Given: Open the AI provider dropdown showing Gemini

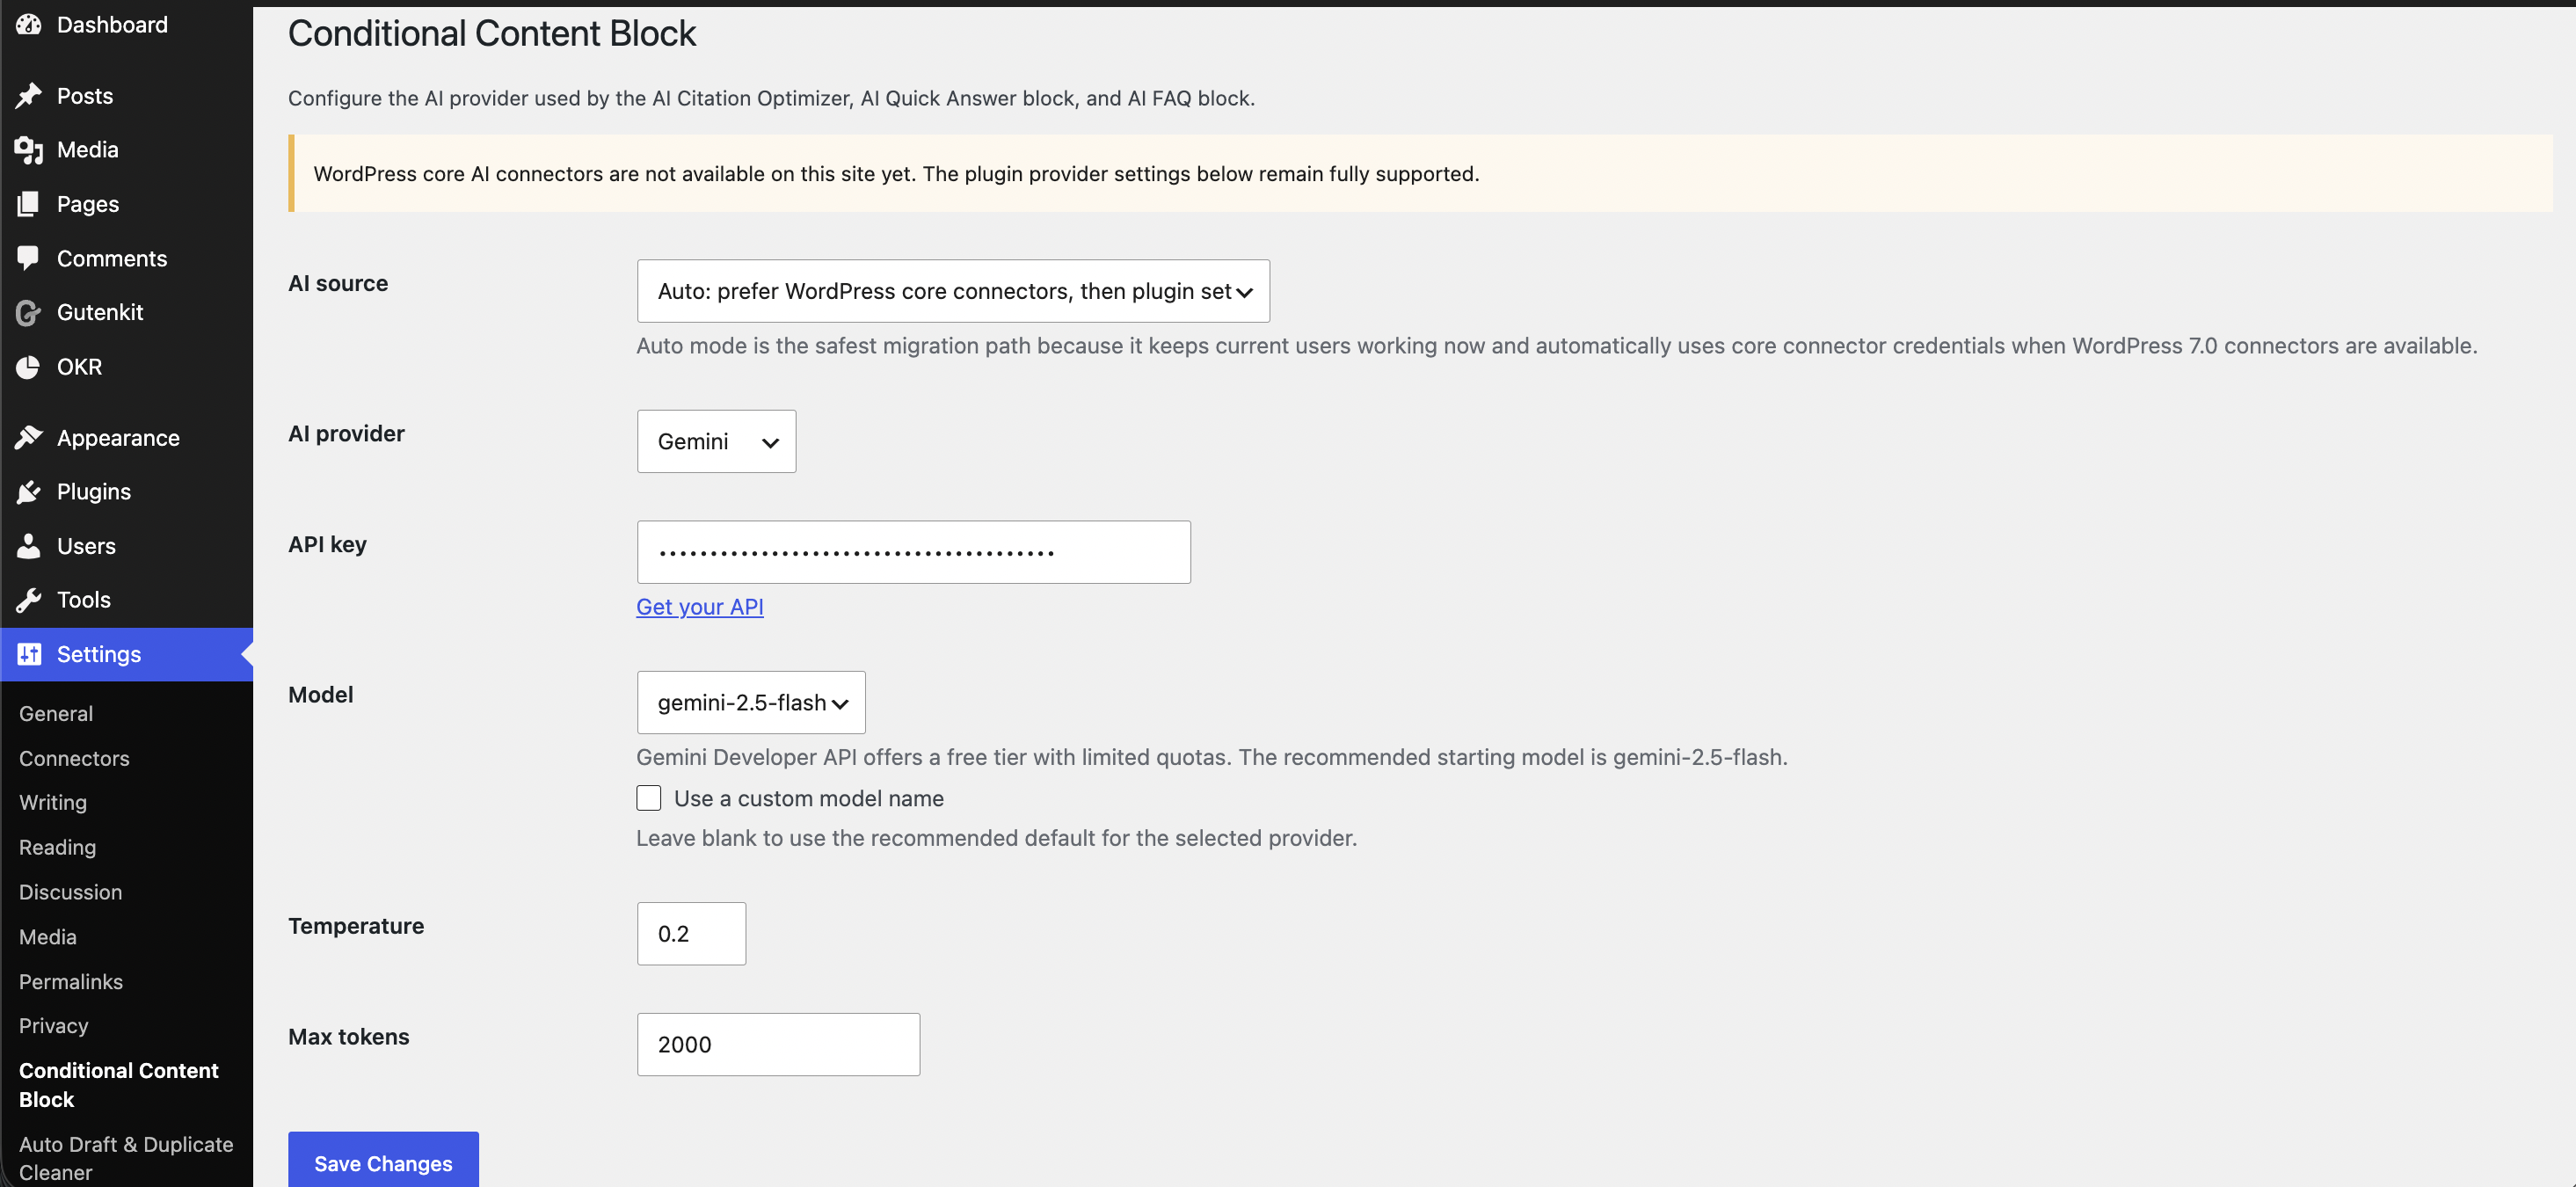Looking at the screenshot, I should point(716,441).
